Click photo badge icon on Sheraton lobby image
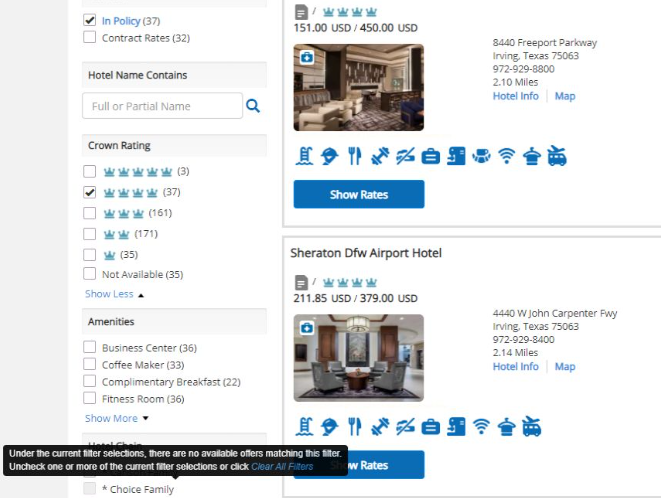The width and height of the screenshot is (661, 498). [x=307, y=327]
